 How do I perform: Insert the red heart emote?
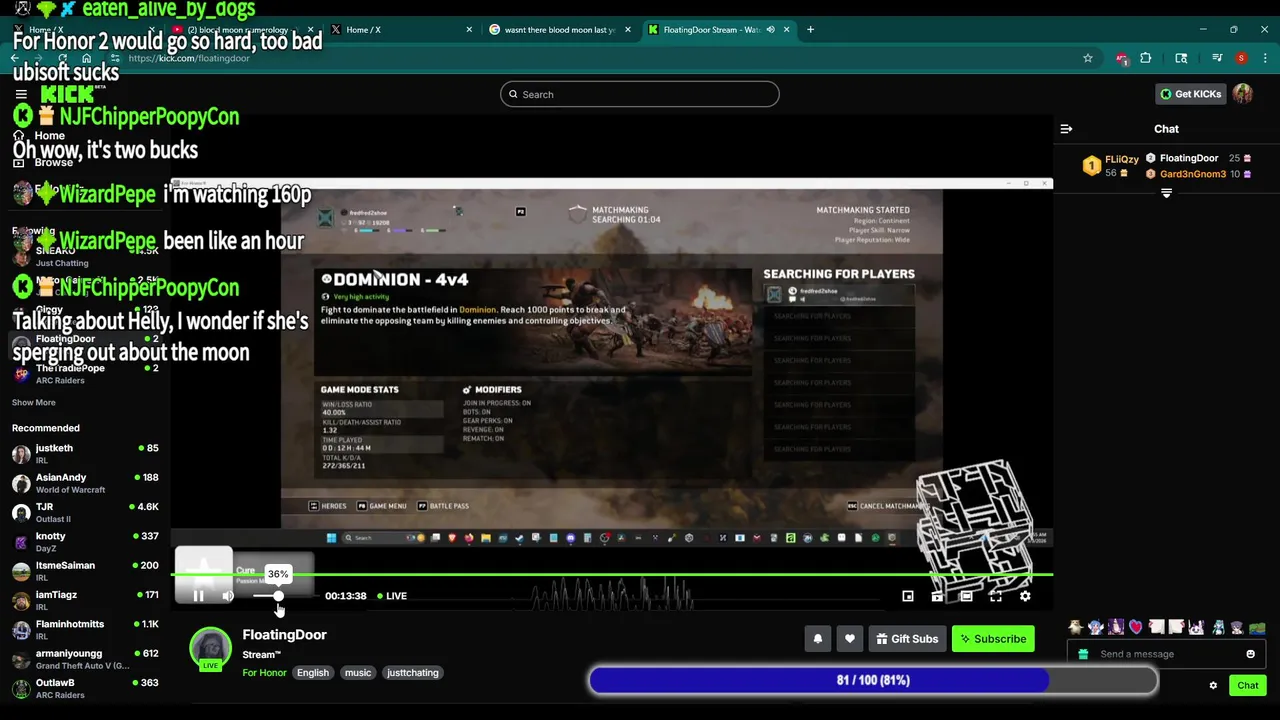pyautogui.click(x=1136, y=628)
